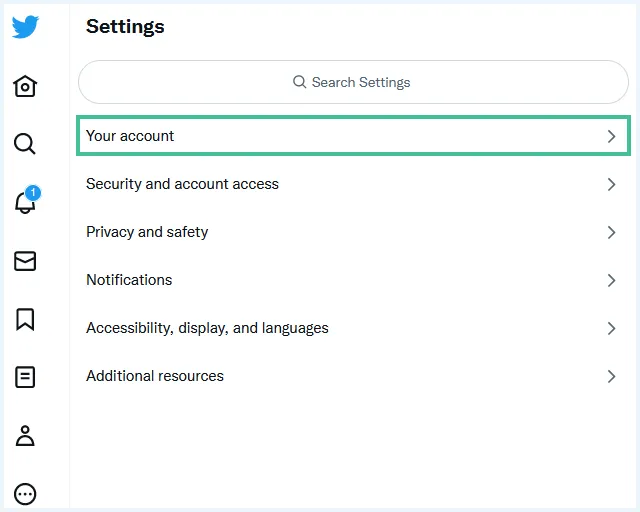
Task: Open Security and account access
Action: tap(353, 184)
